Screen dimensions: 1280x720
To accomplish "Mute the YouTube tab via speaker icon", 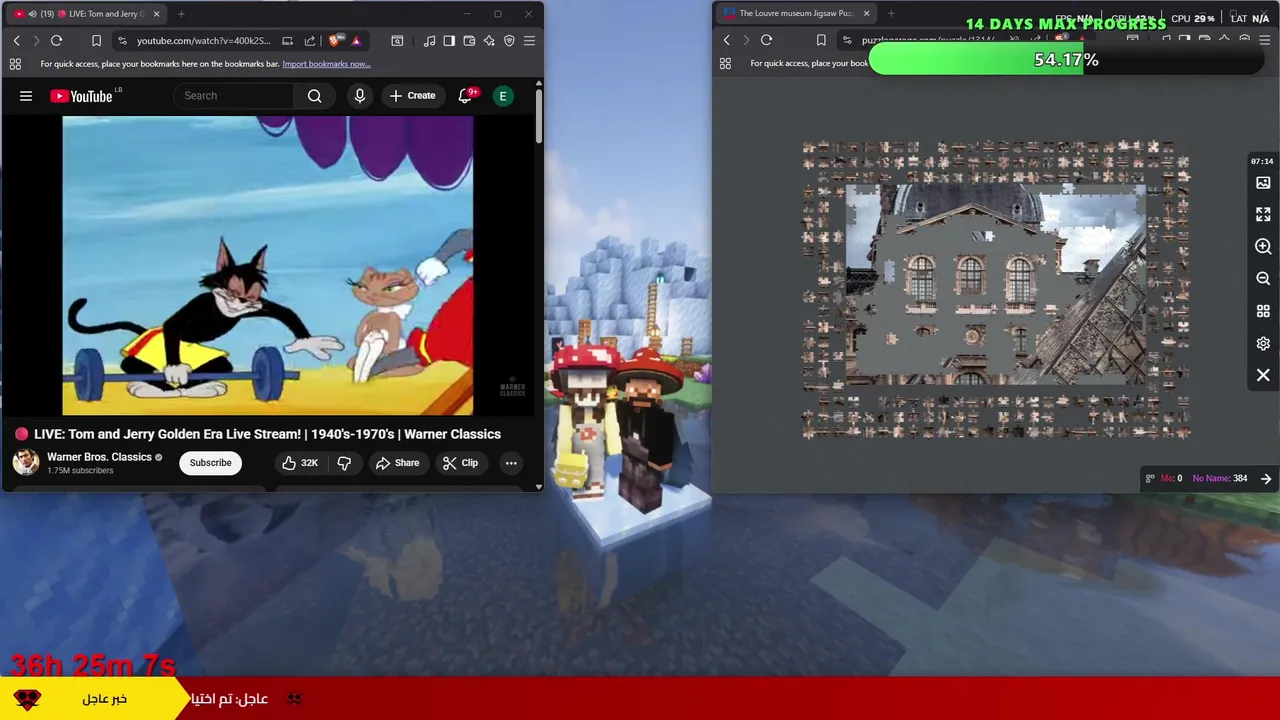I will coord(31,14).
